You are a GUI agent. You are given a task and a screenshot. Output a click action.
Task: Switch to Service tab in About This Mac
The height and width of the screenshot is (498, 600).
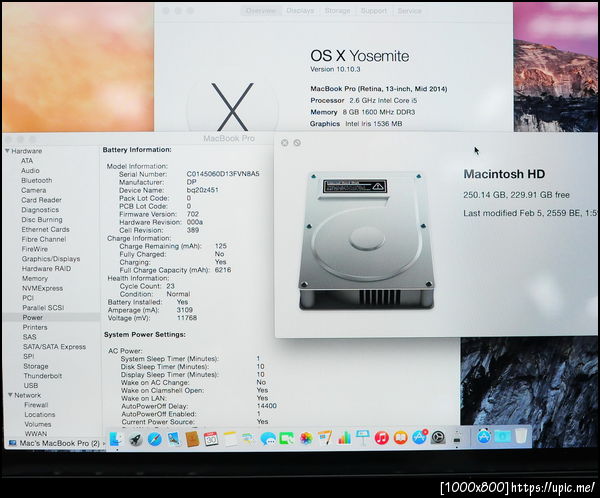click(x=409, y=11)
